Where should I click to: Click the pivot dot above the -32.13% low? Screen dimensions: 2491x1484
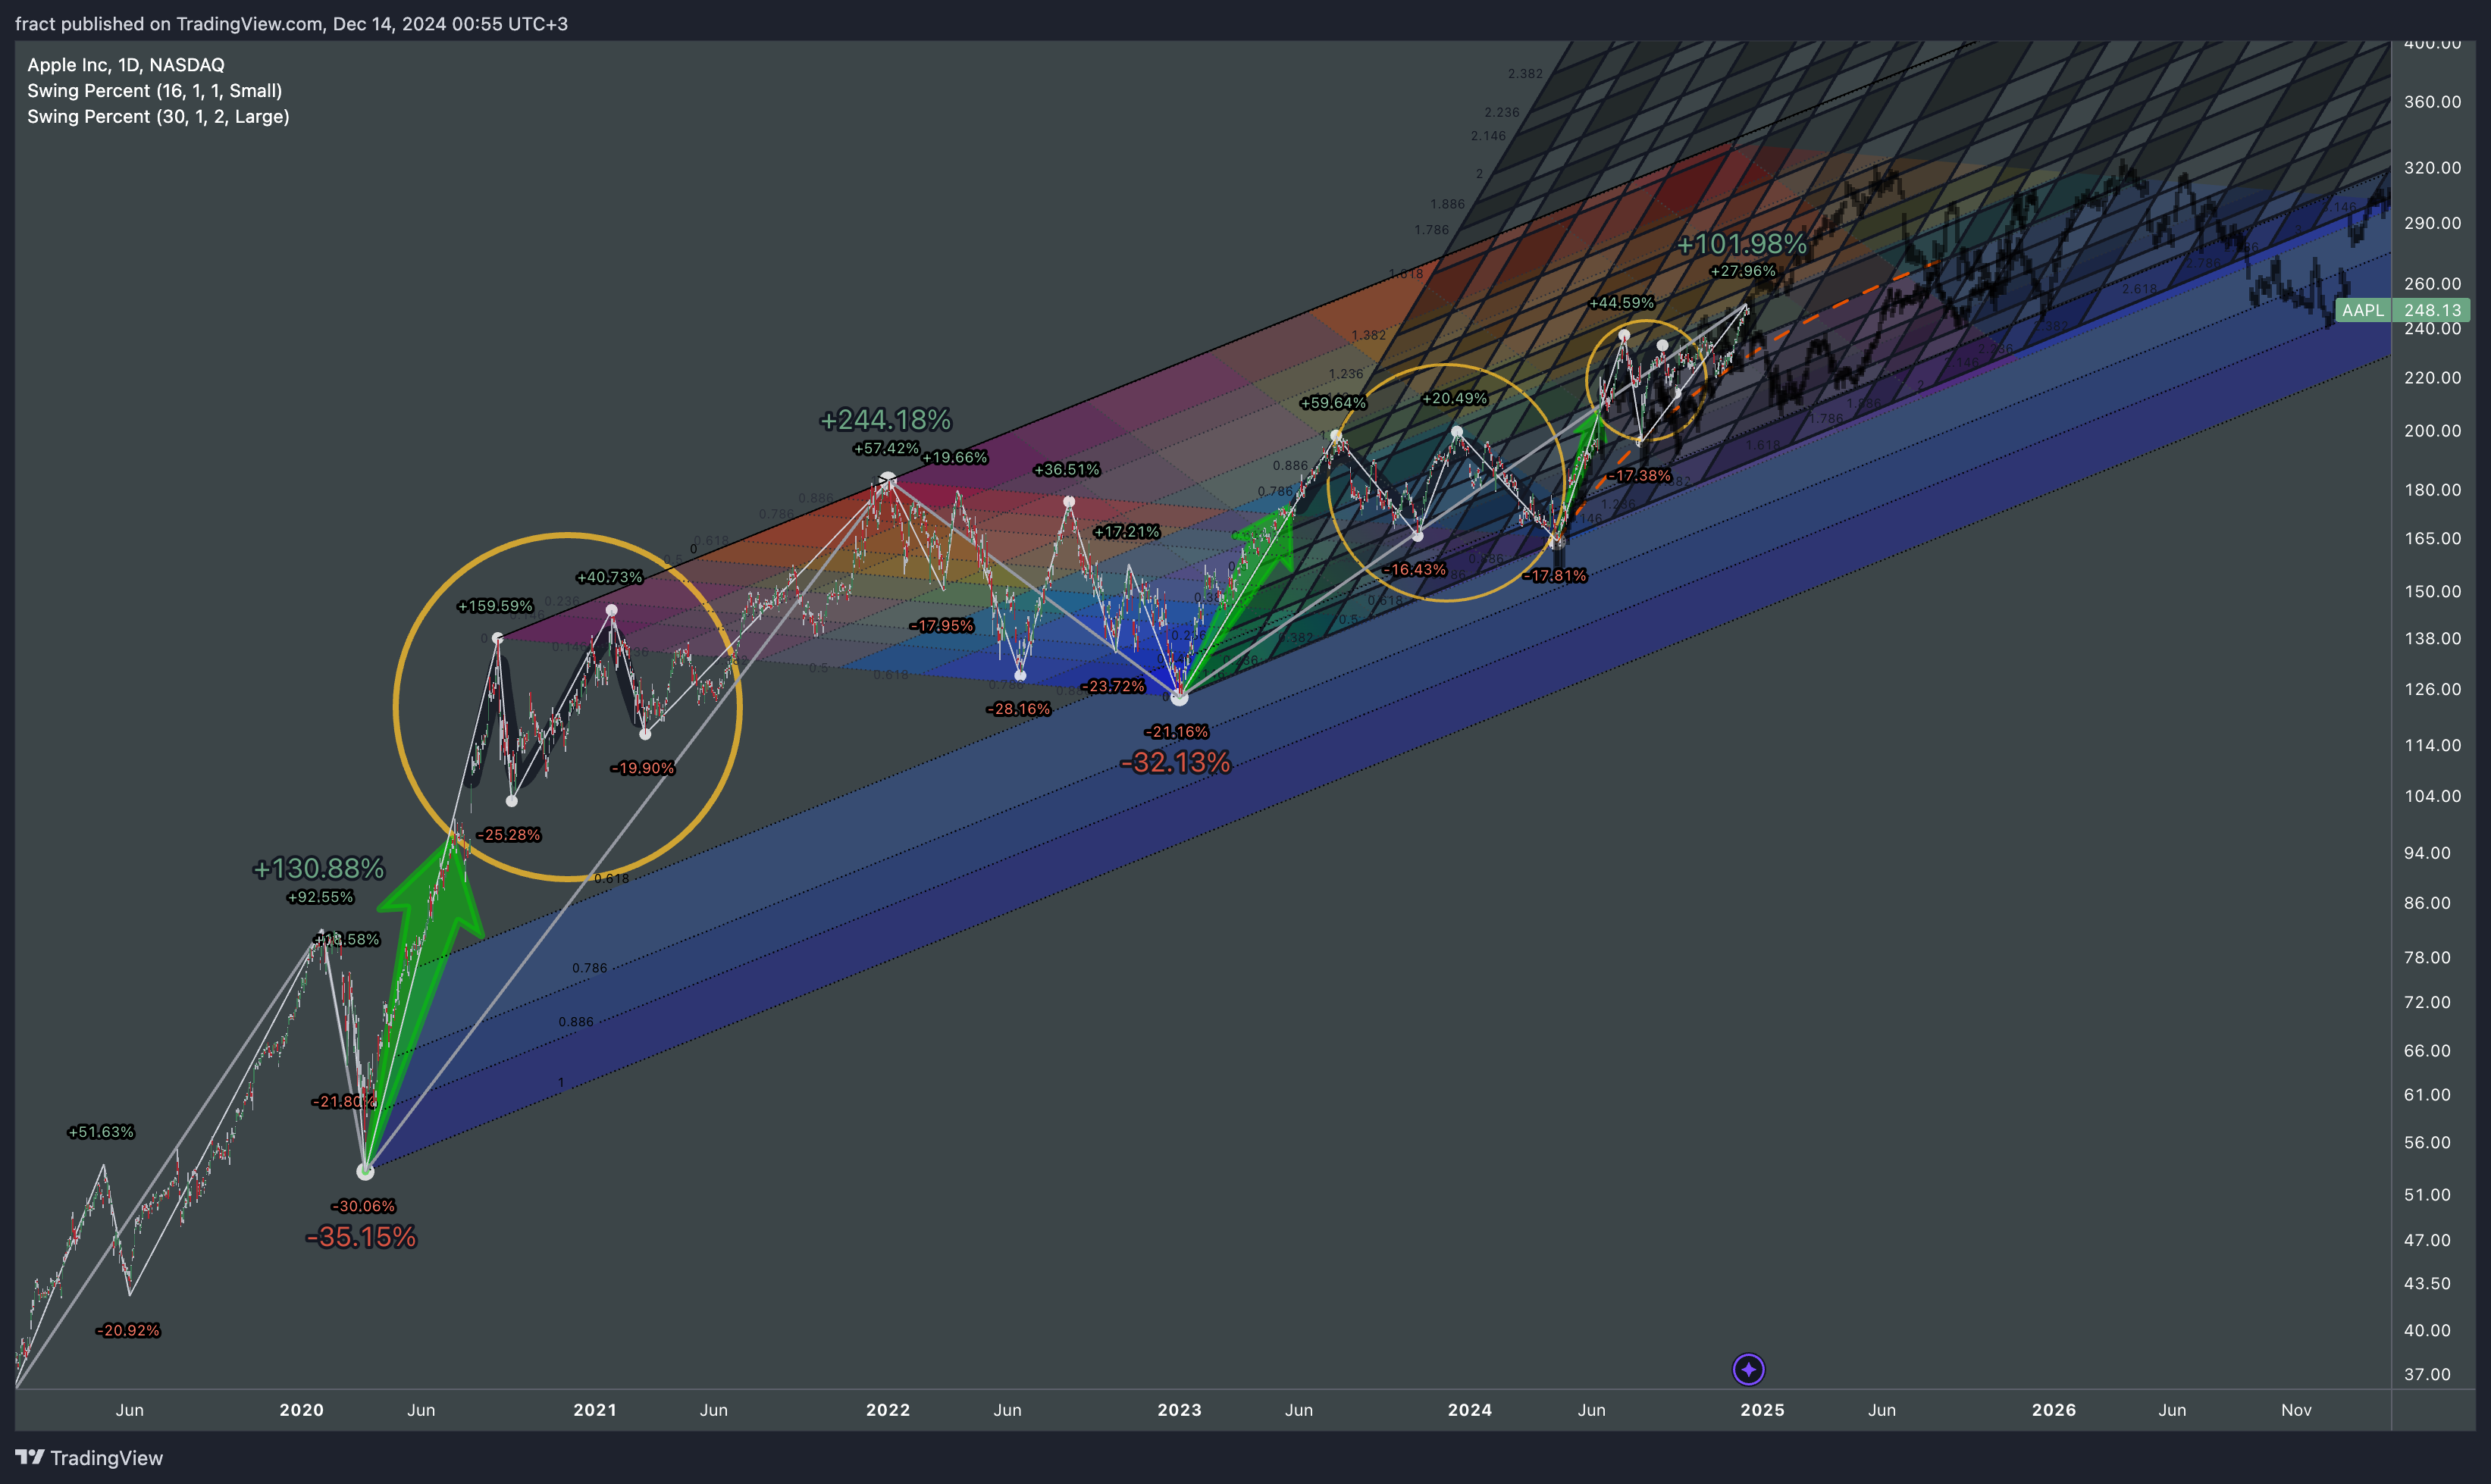tap(1179, 696)
